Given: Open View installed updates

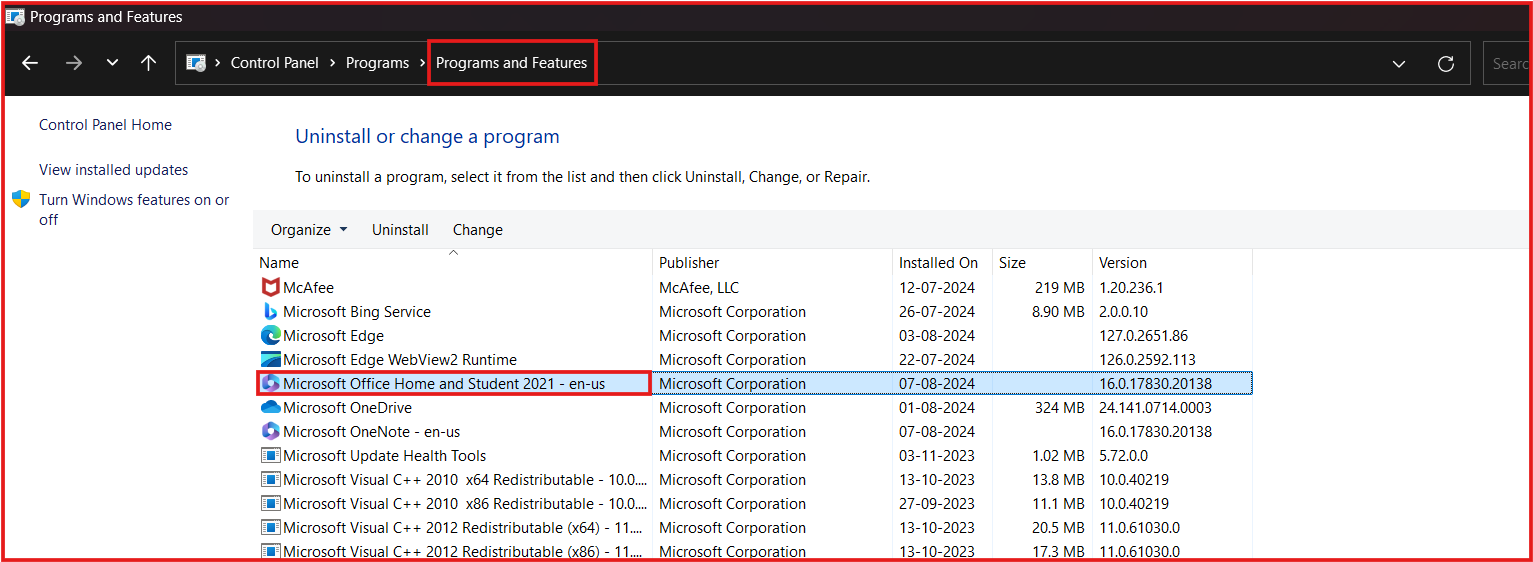Looking at the screenshot, I should (113, 170).
